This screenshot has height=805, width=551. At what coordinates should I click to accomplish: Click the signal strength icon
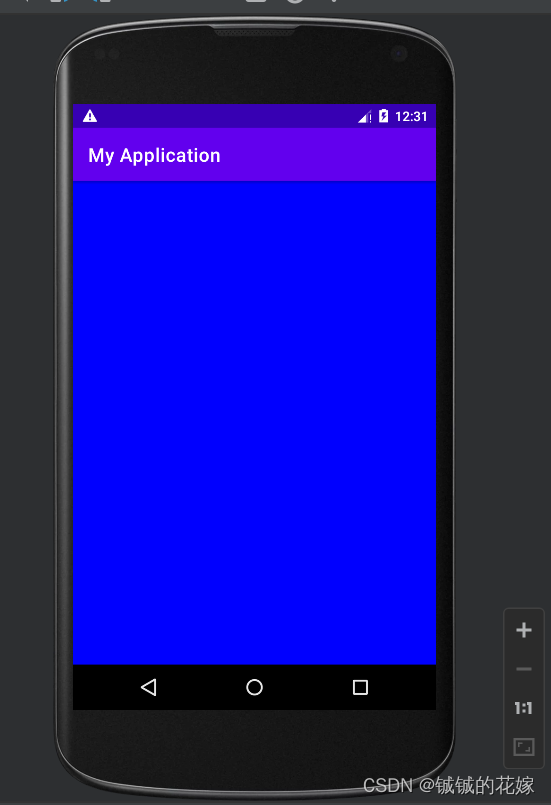tap(365, 117)
